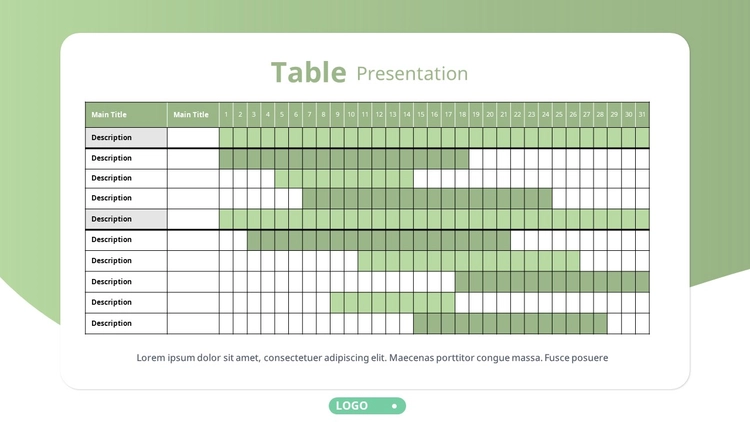Select day 15 column header
Screen dimensions: 750x422
click(420, 115)
